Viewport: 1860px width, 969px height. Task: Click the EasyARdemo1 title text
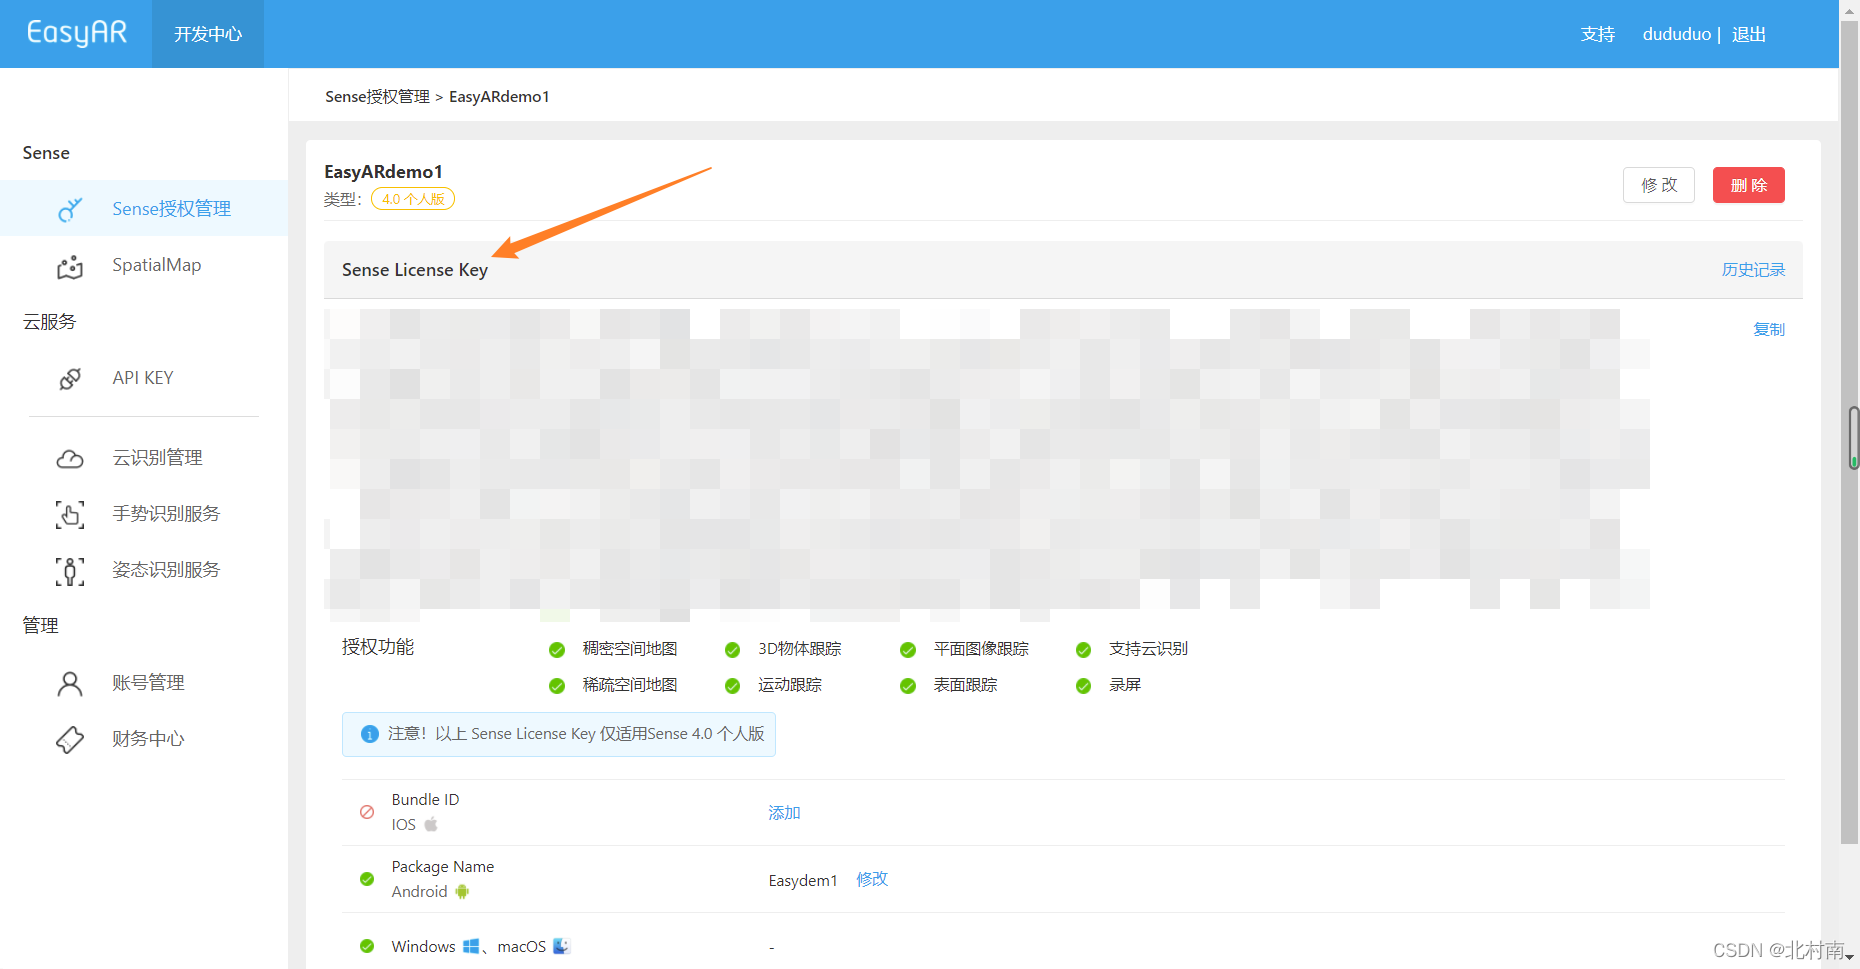383,172
